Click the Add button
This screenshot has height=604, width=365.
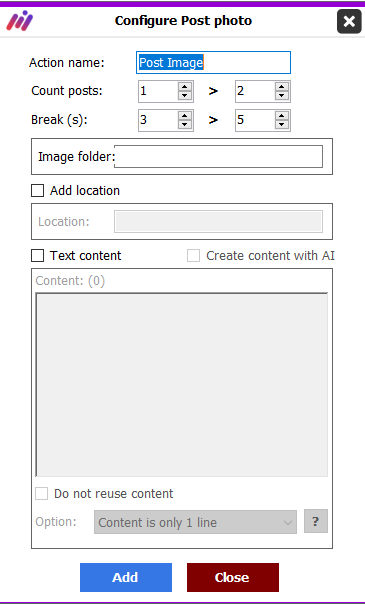tap(126, 577)
